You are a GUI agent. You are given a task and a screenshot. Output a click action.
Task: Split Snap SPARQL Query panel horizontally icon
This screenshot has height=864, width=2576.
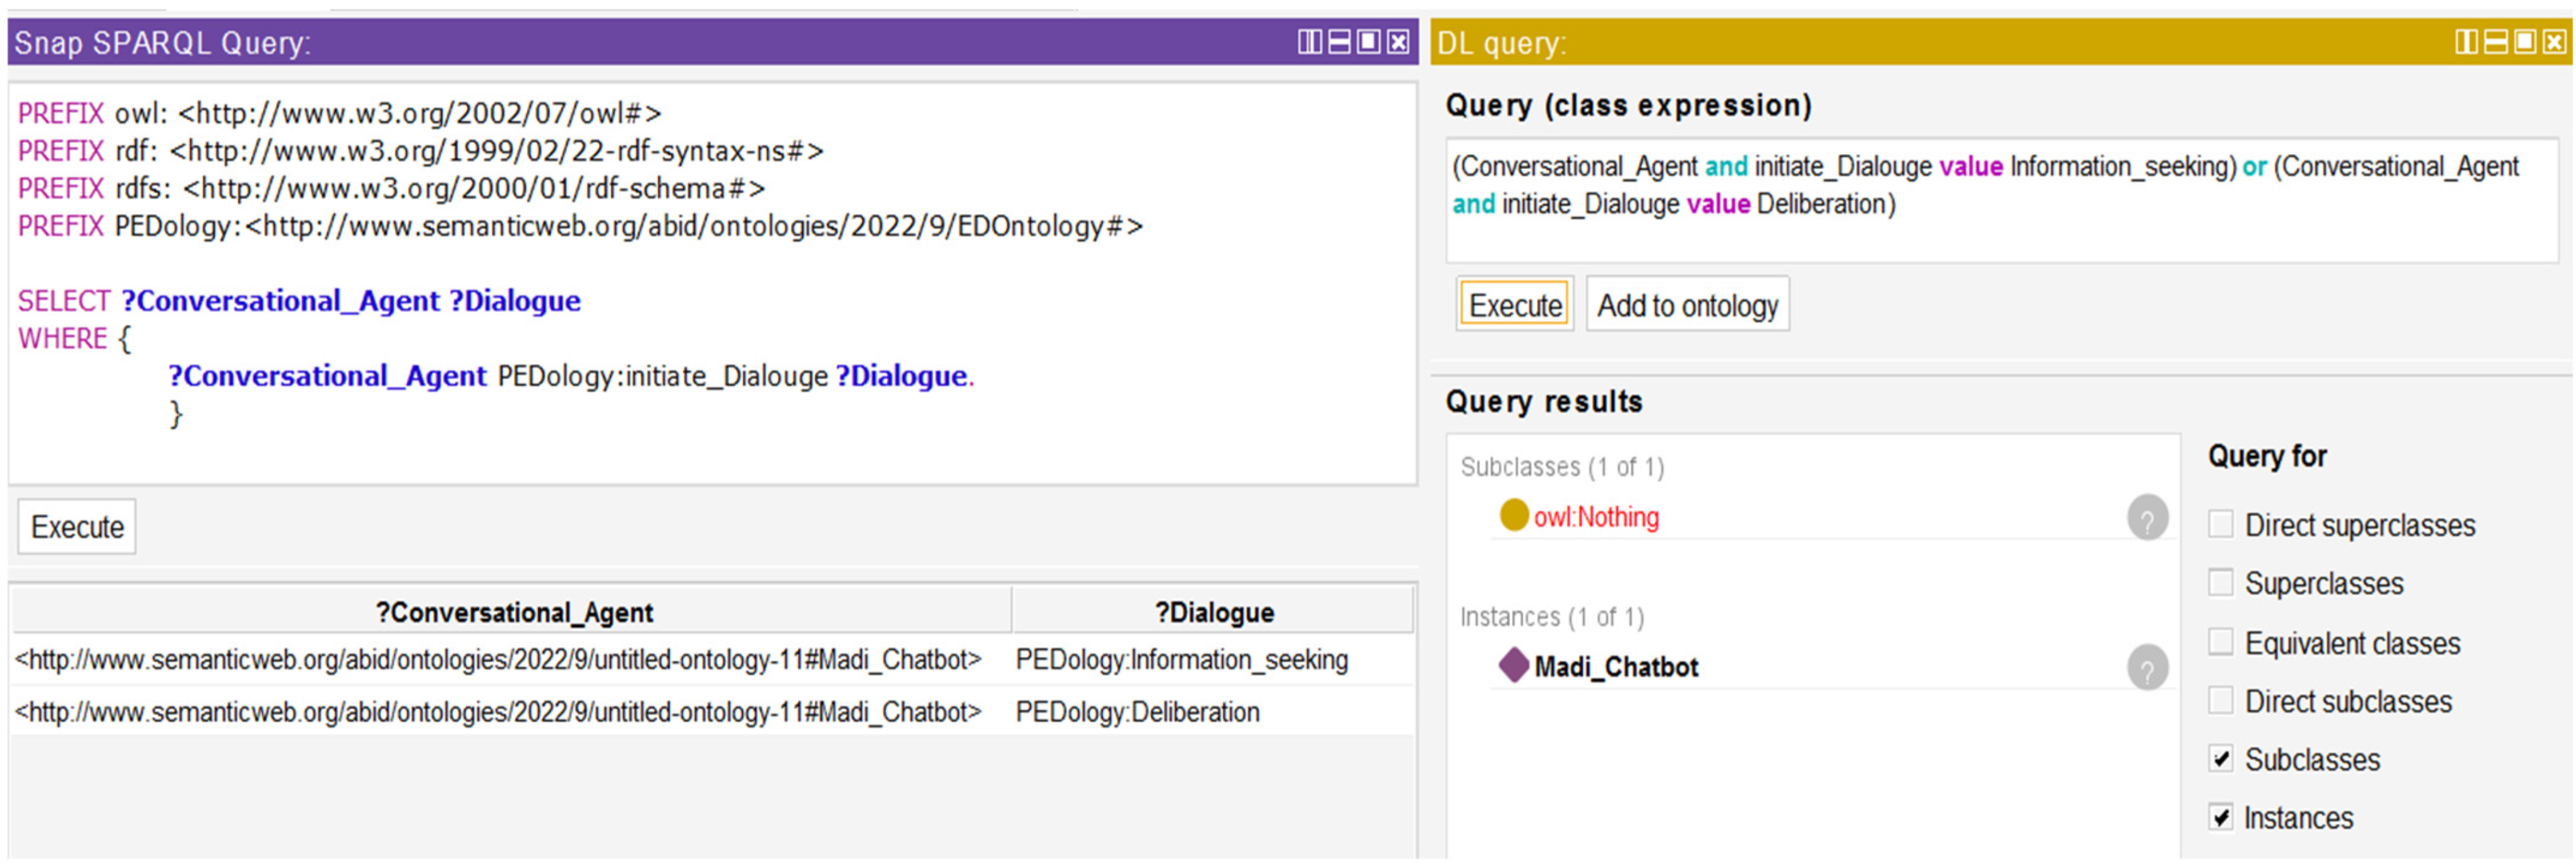pyautogui.click(x=1338, y=42)
